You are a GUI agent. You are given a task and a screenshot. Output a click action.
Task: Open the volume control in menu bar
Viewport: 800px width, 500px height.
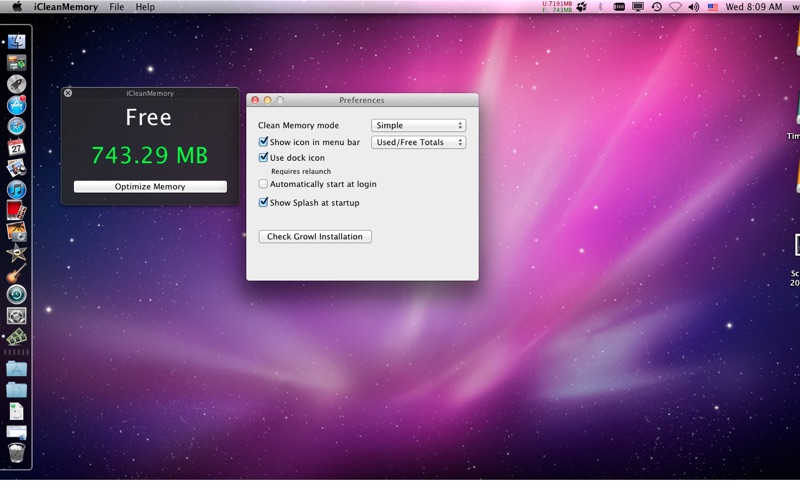[x=693, y=7]
